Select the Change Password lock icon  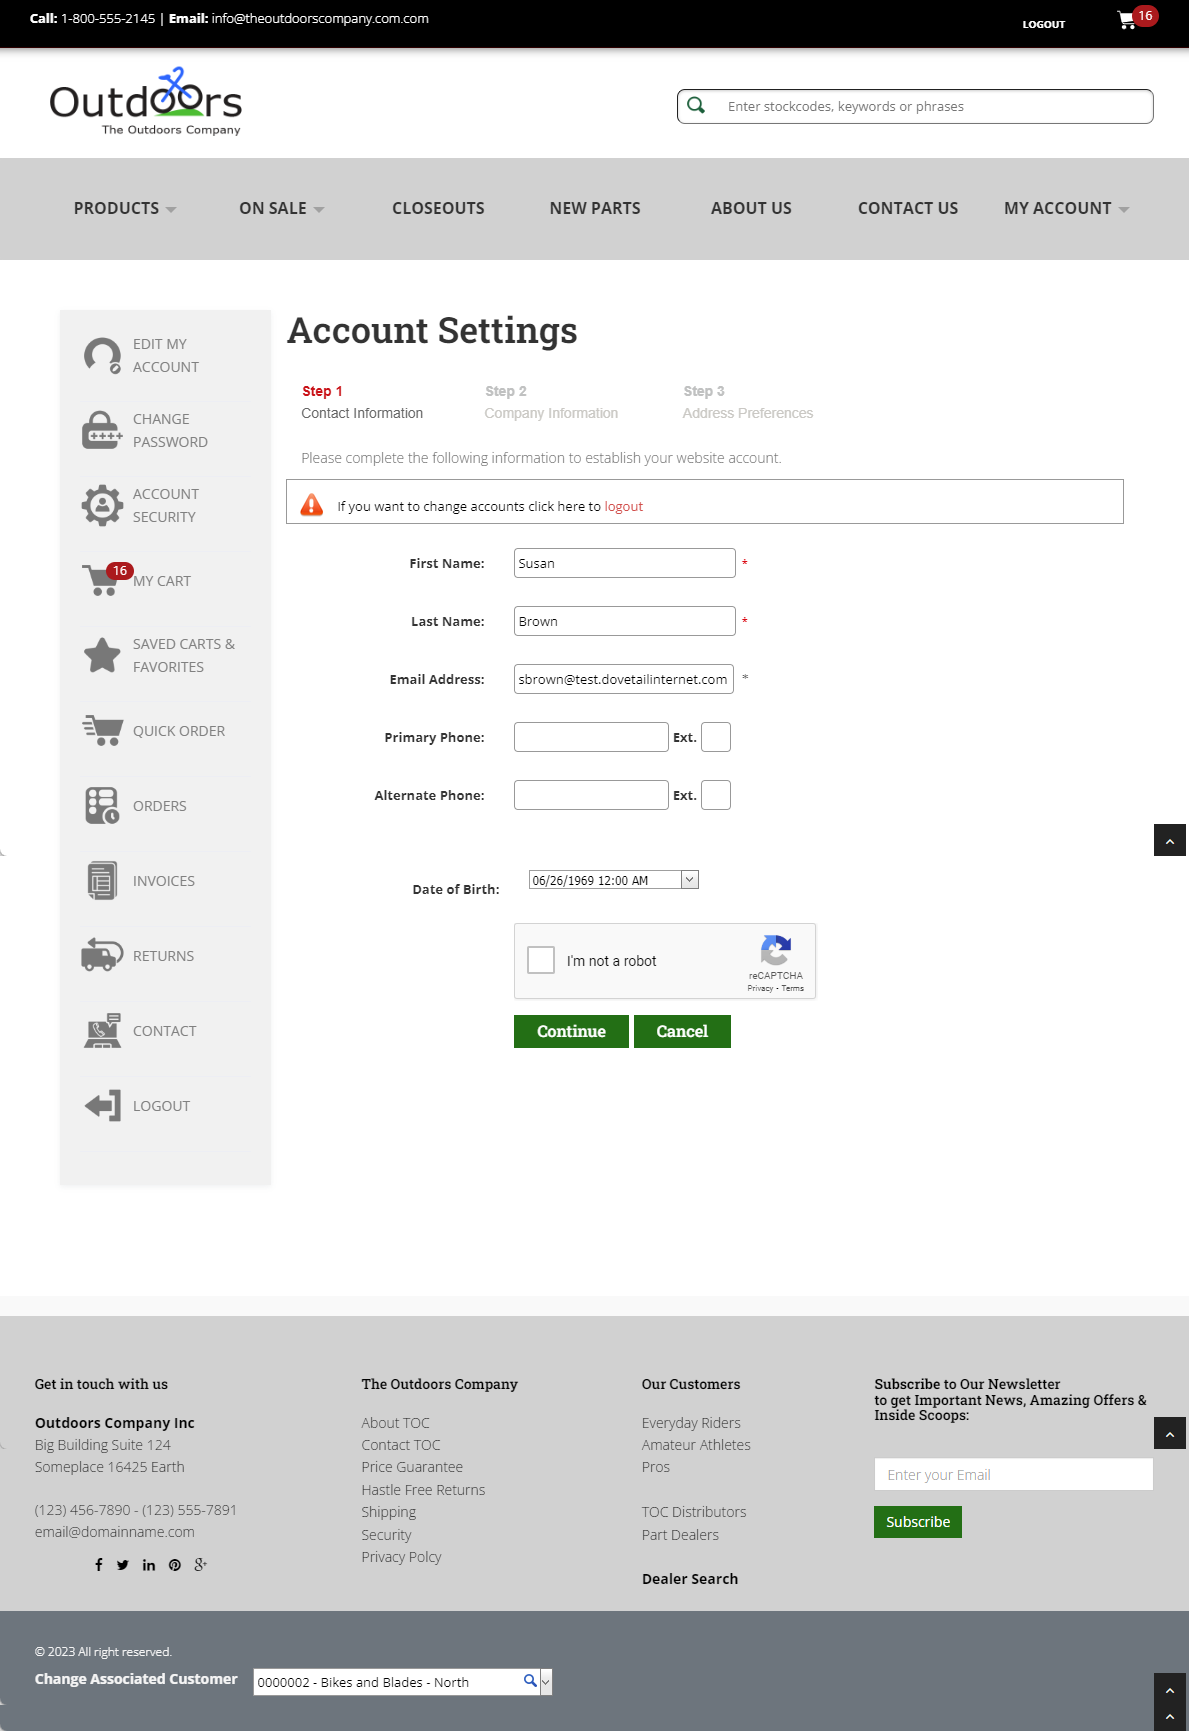point(102,430)
